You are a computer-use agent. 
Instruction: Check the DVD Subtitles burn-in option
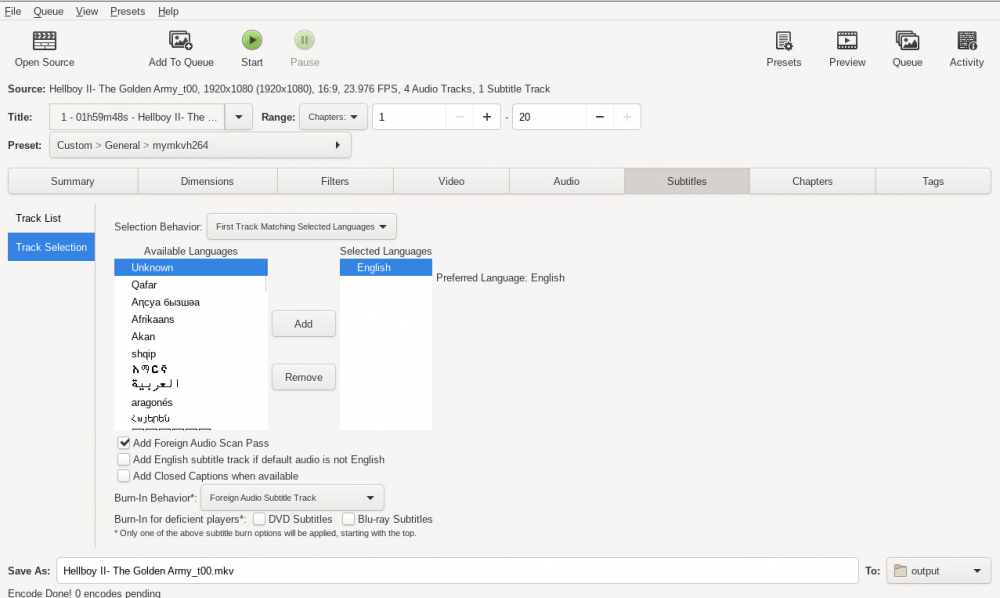point(259,519)
